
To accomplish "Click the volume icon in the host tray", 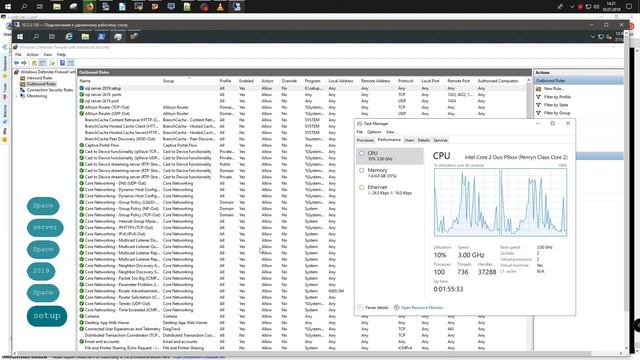I will pos(596,7).
